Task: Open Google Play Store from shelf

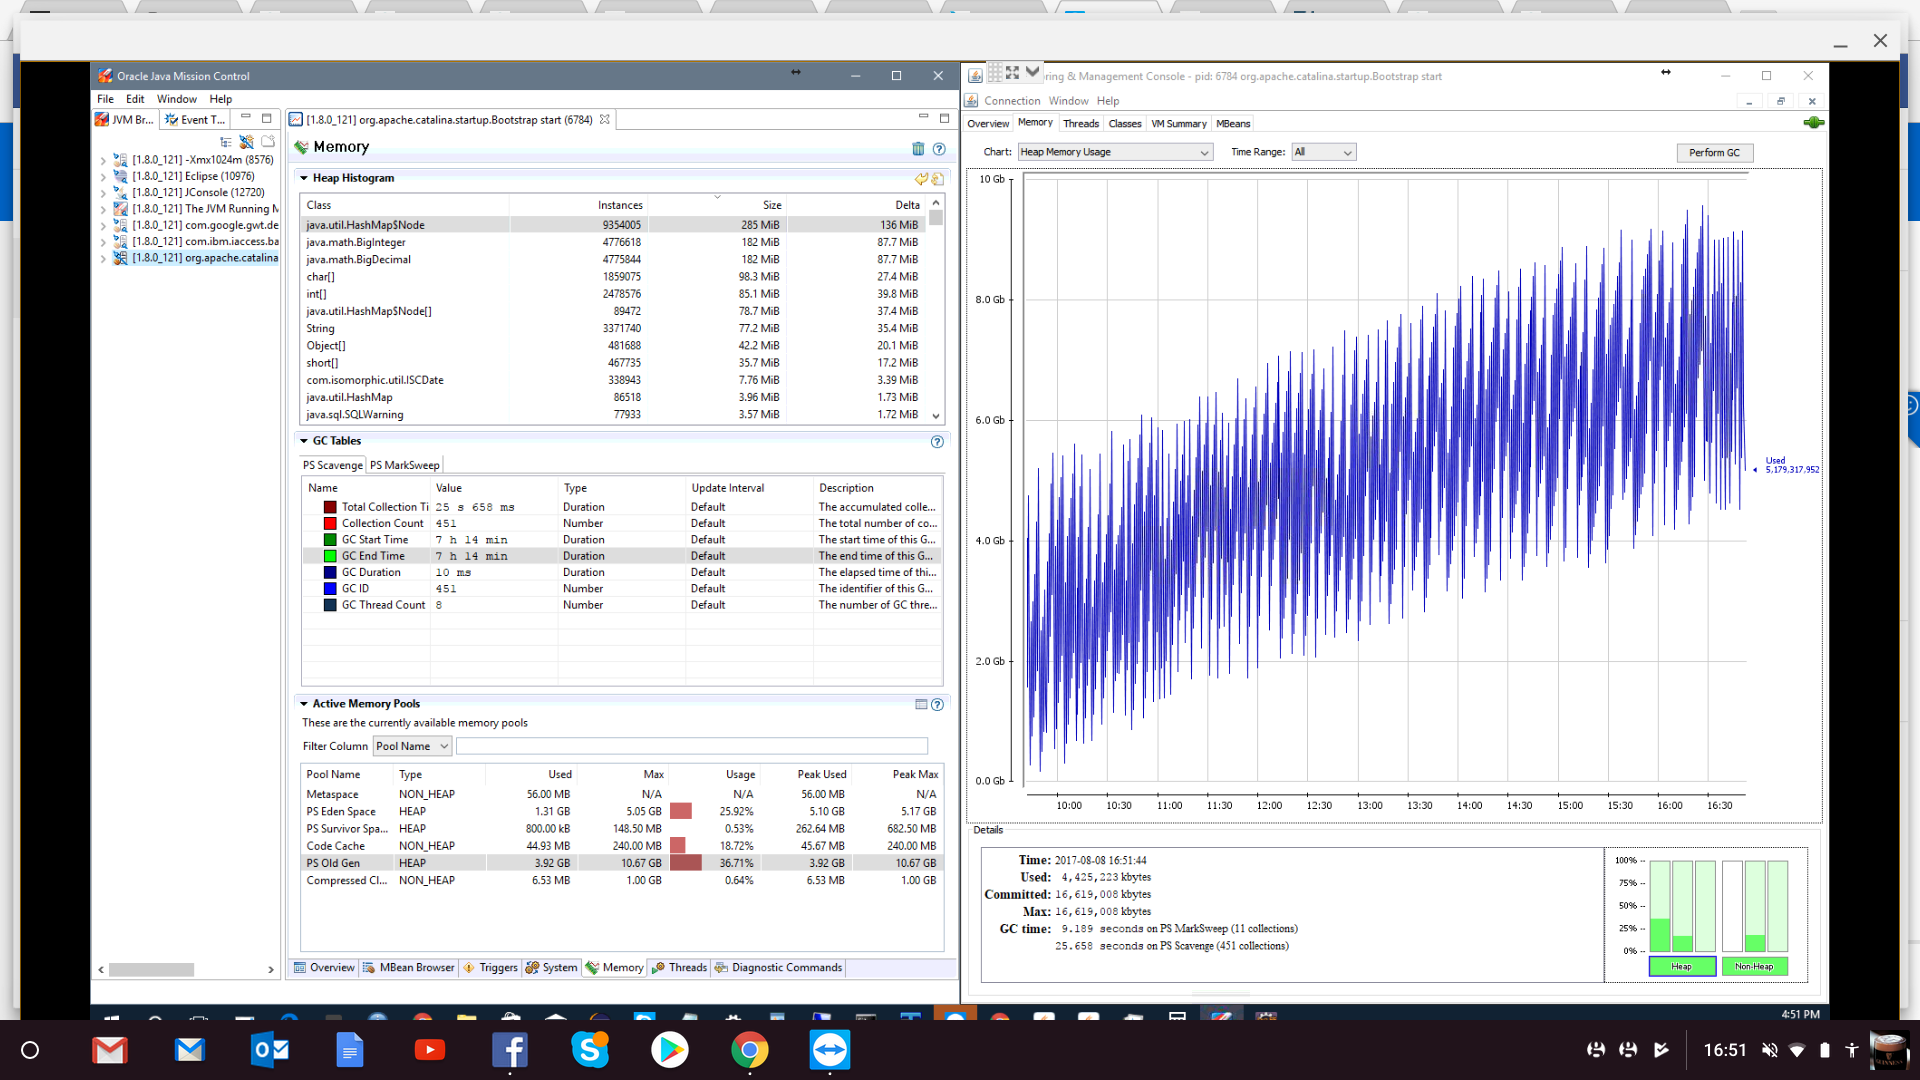Action: pyautogui.click(x=670, y=1050)
